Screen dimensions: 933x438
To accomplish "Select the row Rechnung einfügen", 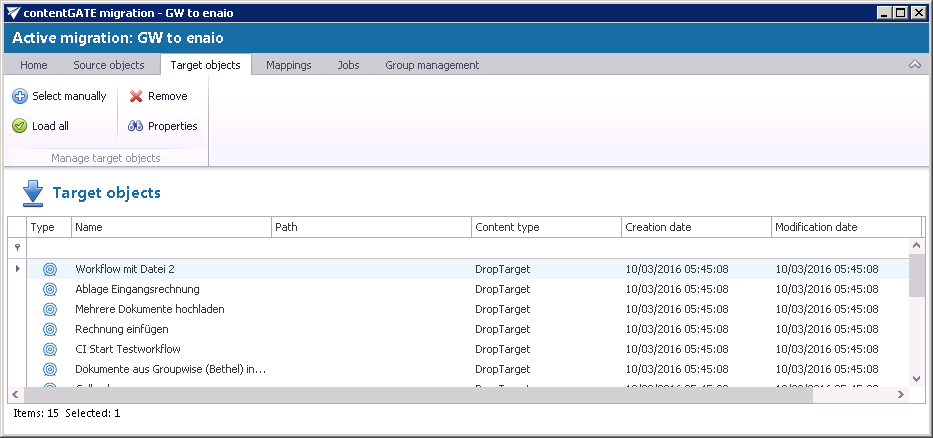I will tap(468, 329).
